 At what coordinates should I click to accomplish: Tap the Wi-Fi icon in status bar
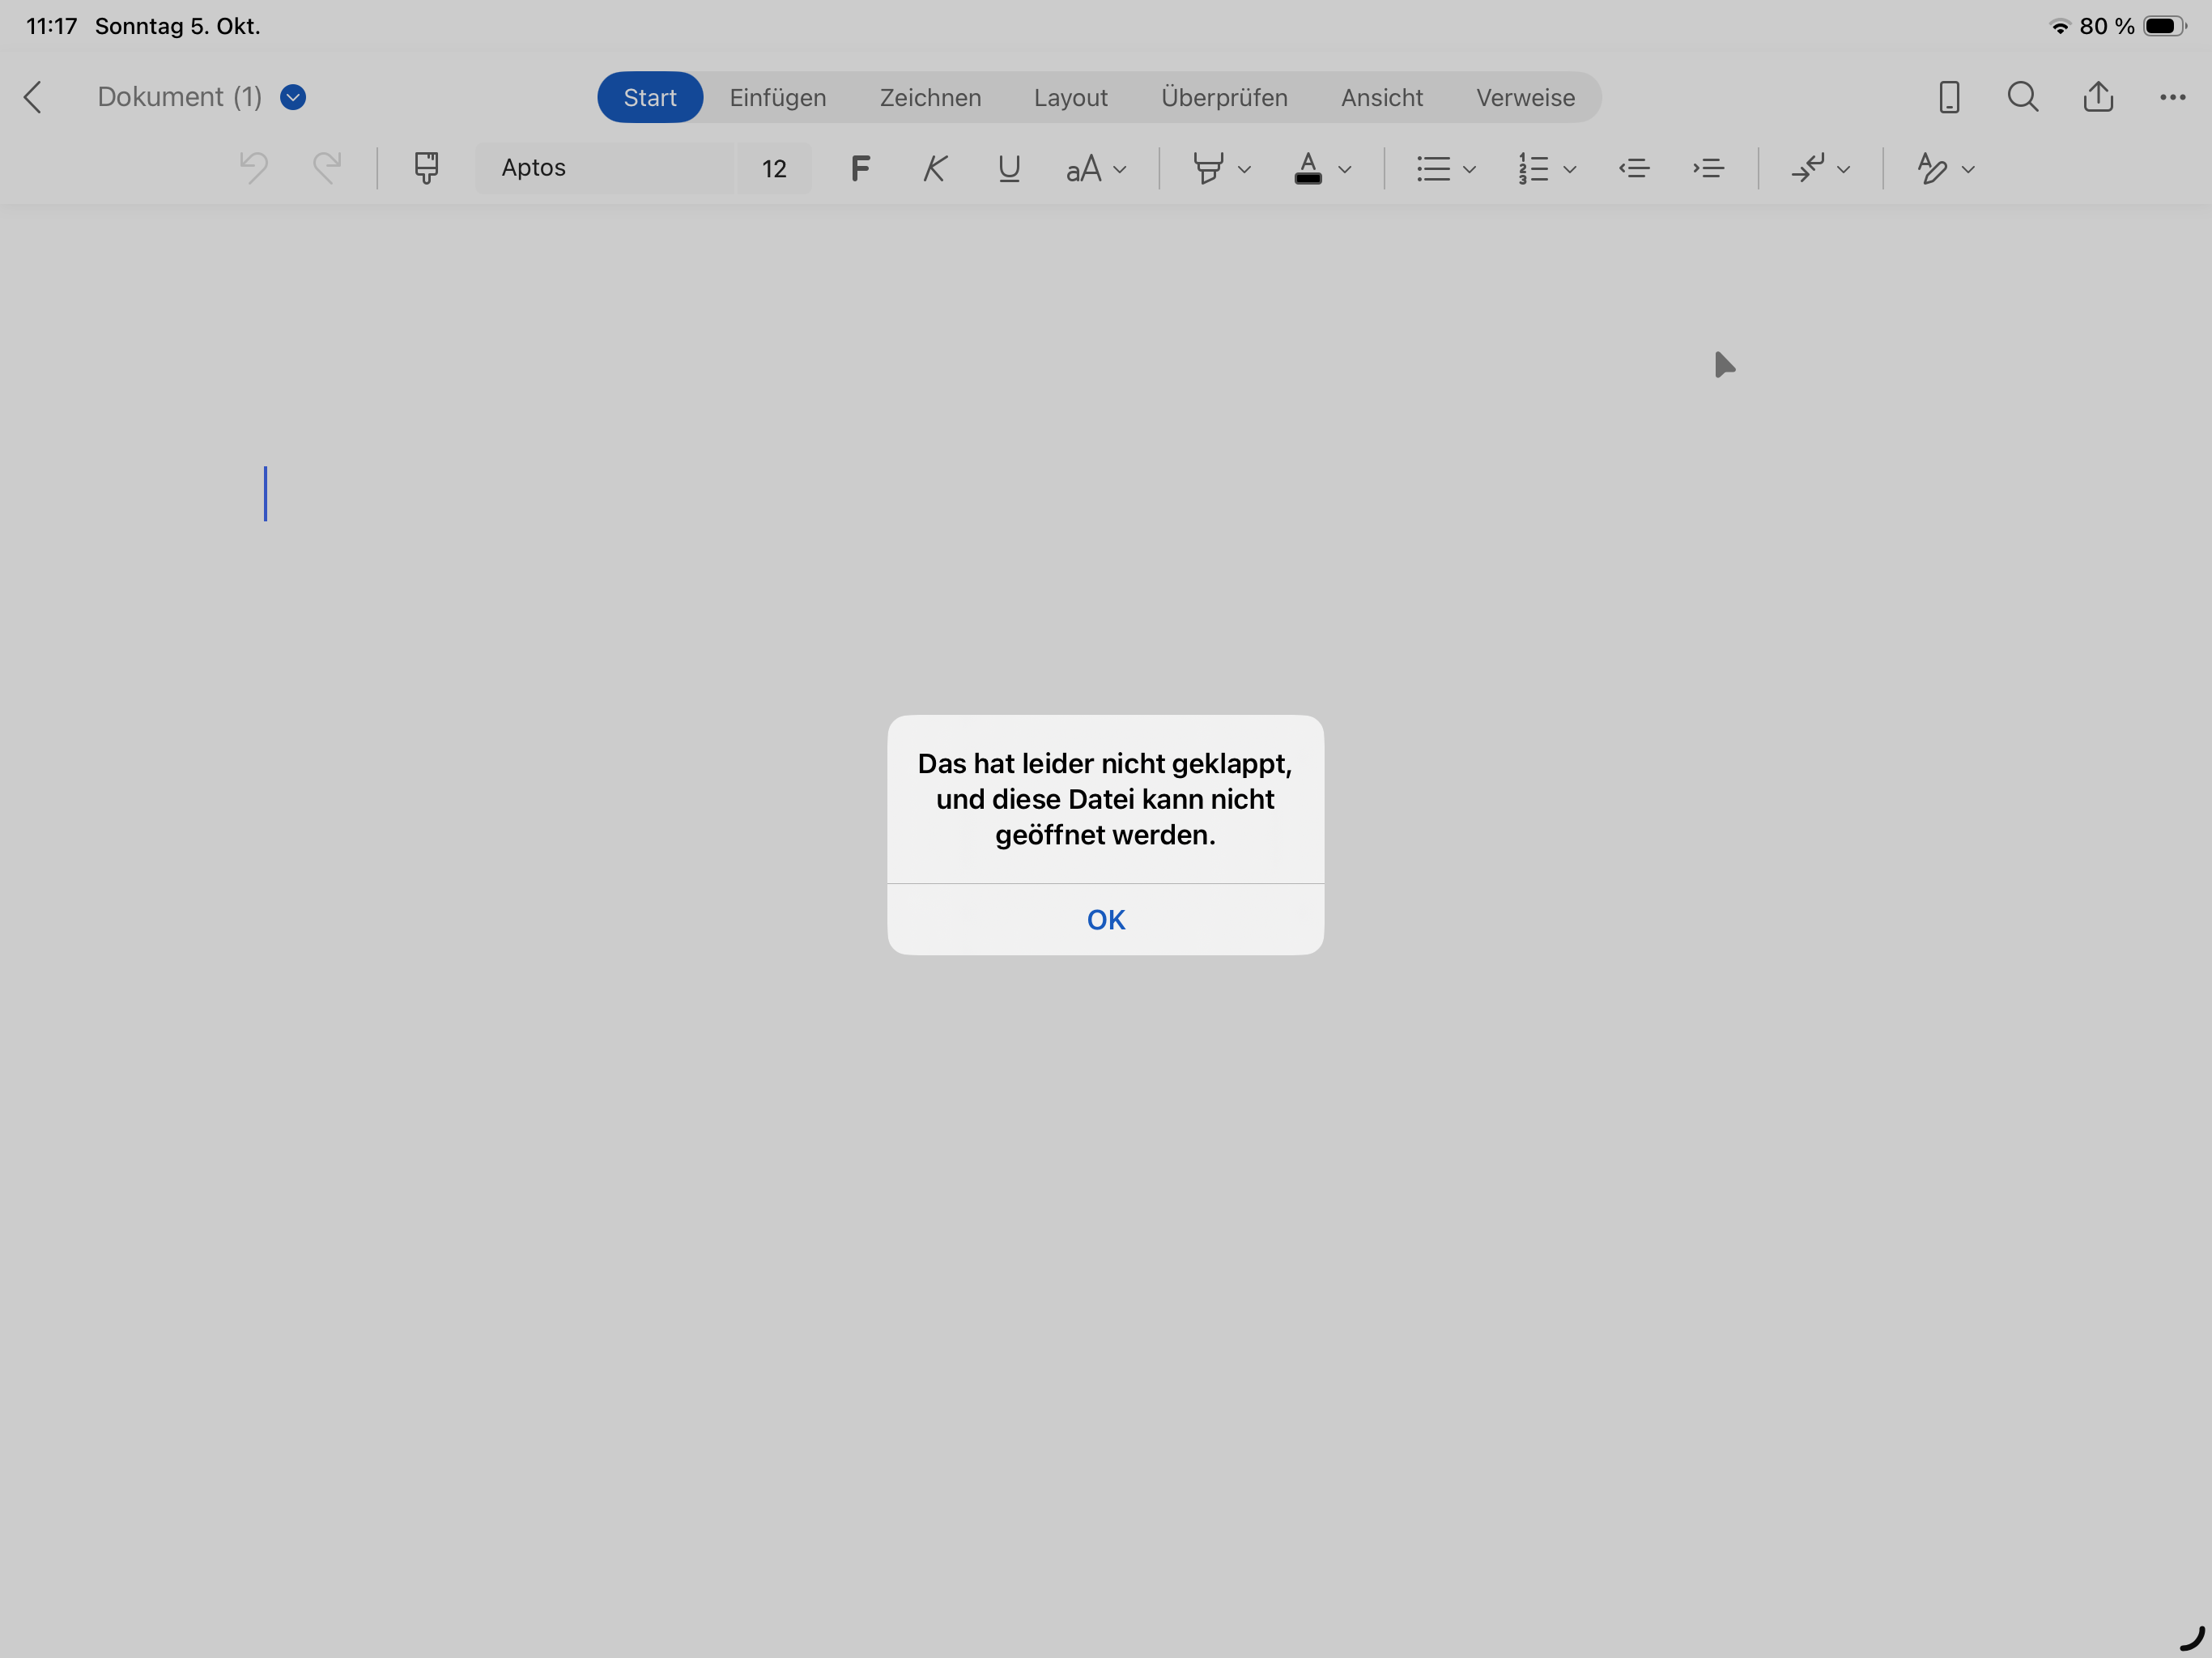click(2059, 26)
